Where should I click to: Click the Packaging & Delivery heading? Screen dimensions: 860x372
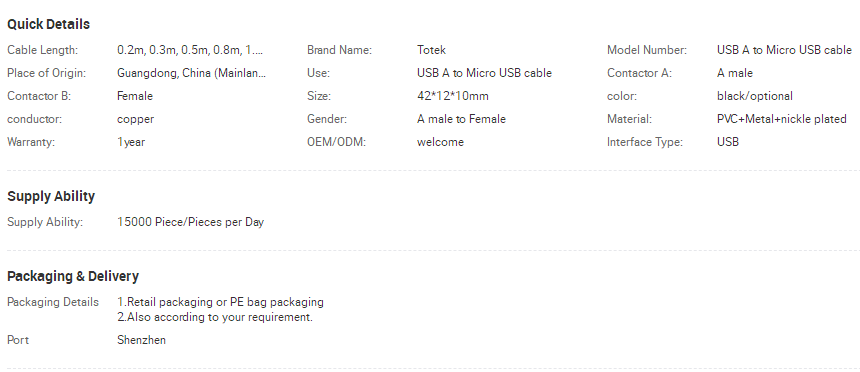(x=73, y=276)
